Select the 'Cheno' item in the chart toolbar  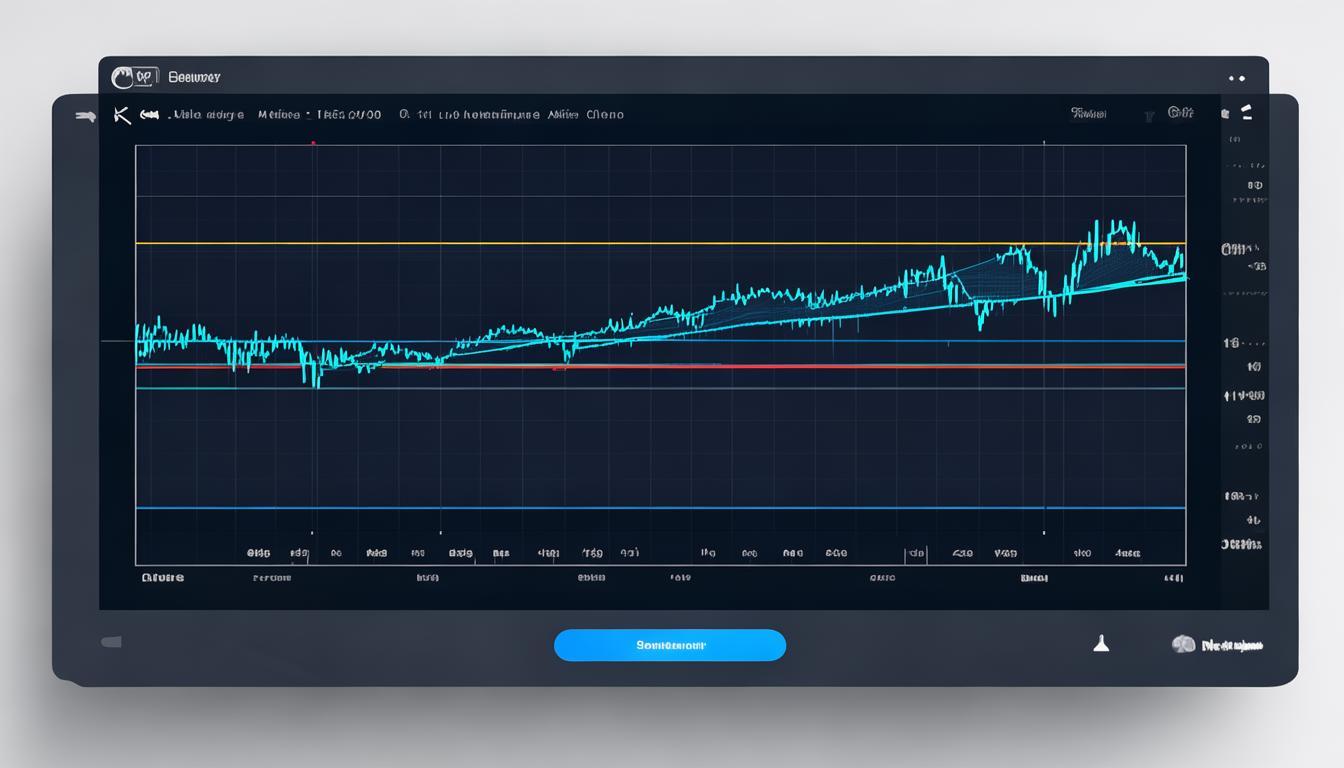coord(604,115)
